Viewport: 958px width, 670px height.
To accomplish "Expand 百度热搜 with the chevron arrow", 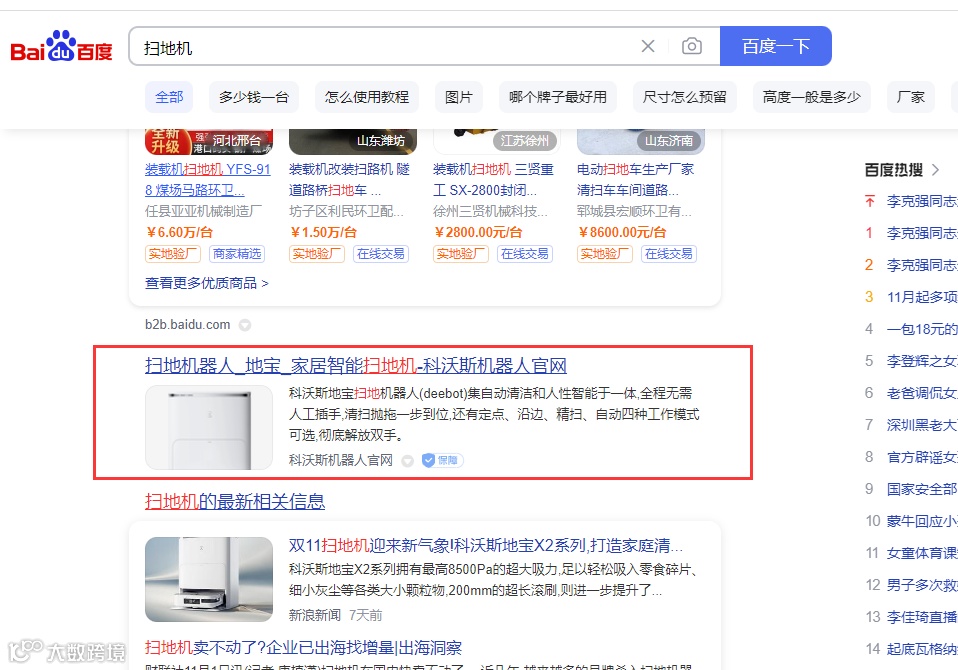I will click(935, 170).
